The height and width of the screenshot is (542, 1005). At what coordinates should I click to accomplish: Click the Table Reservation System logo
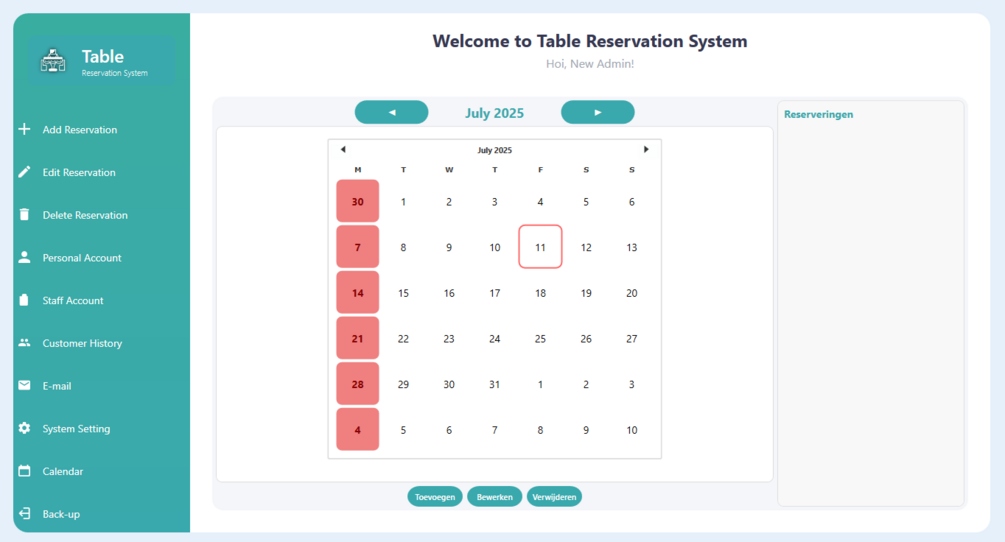53,62
